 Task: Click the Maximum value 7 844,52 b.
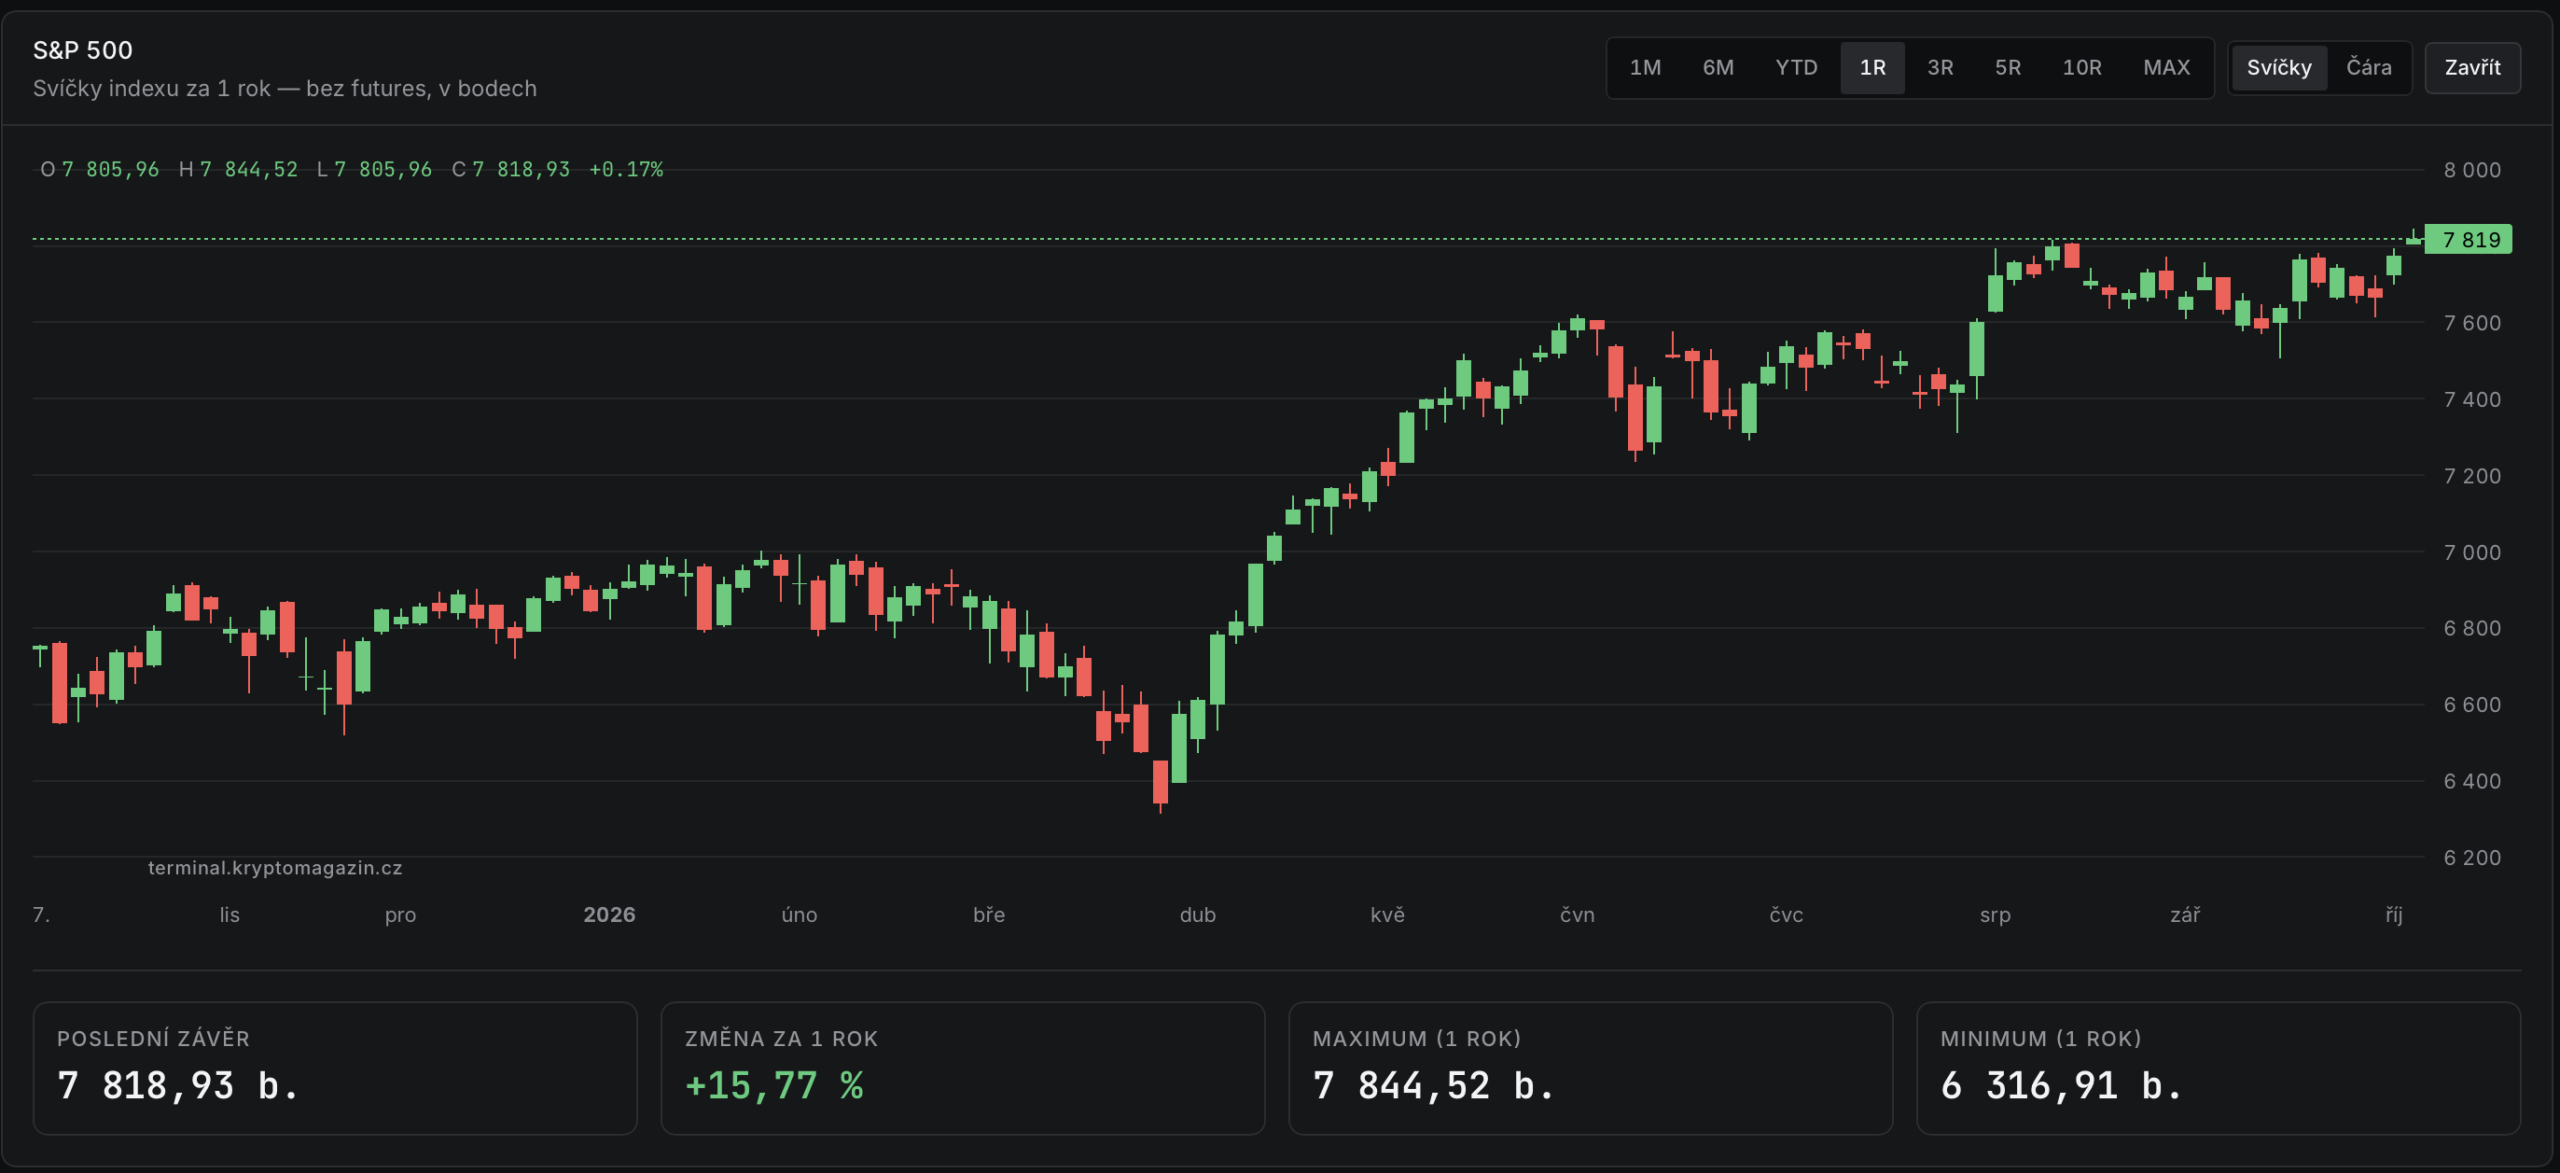pos(1433,1085)
